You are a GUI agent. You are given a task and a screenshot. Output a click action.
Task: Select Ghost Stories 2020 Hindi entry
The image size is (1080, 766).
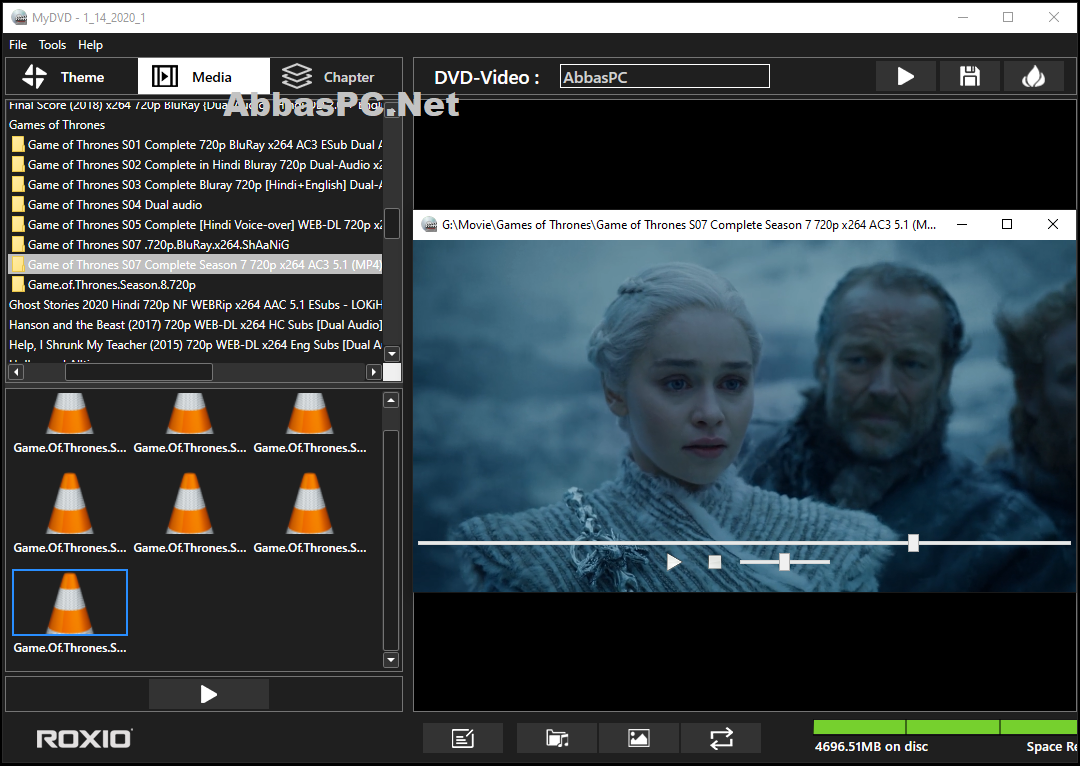(196, 304)
